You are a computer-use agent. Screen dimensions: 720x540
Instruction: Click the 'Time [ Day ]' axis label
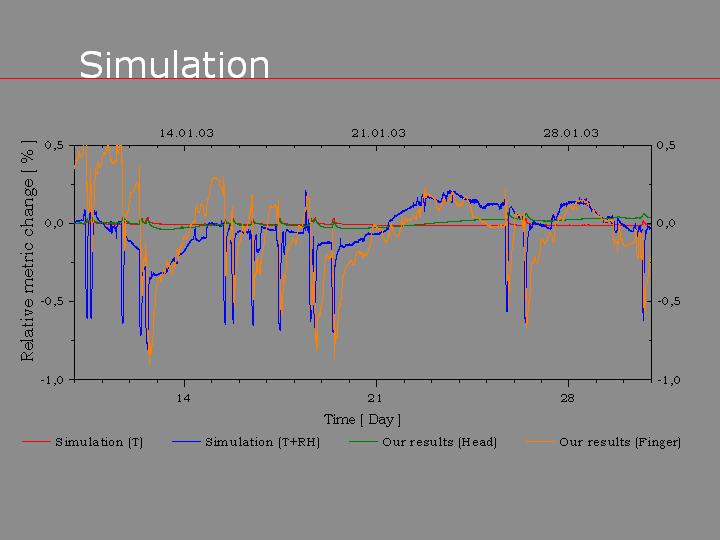coord(362,419)
